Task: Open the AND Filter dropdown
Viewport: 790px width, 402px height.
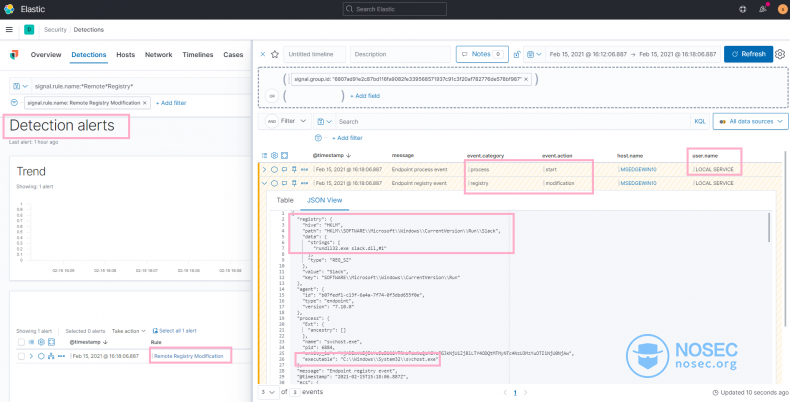Action: pos(293,121)
